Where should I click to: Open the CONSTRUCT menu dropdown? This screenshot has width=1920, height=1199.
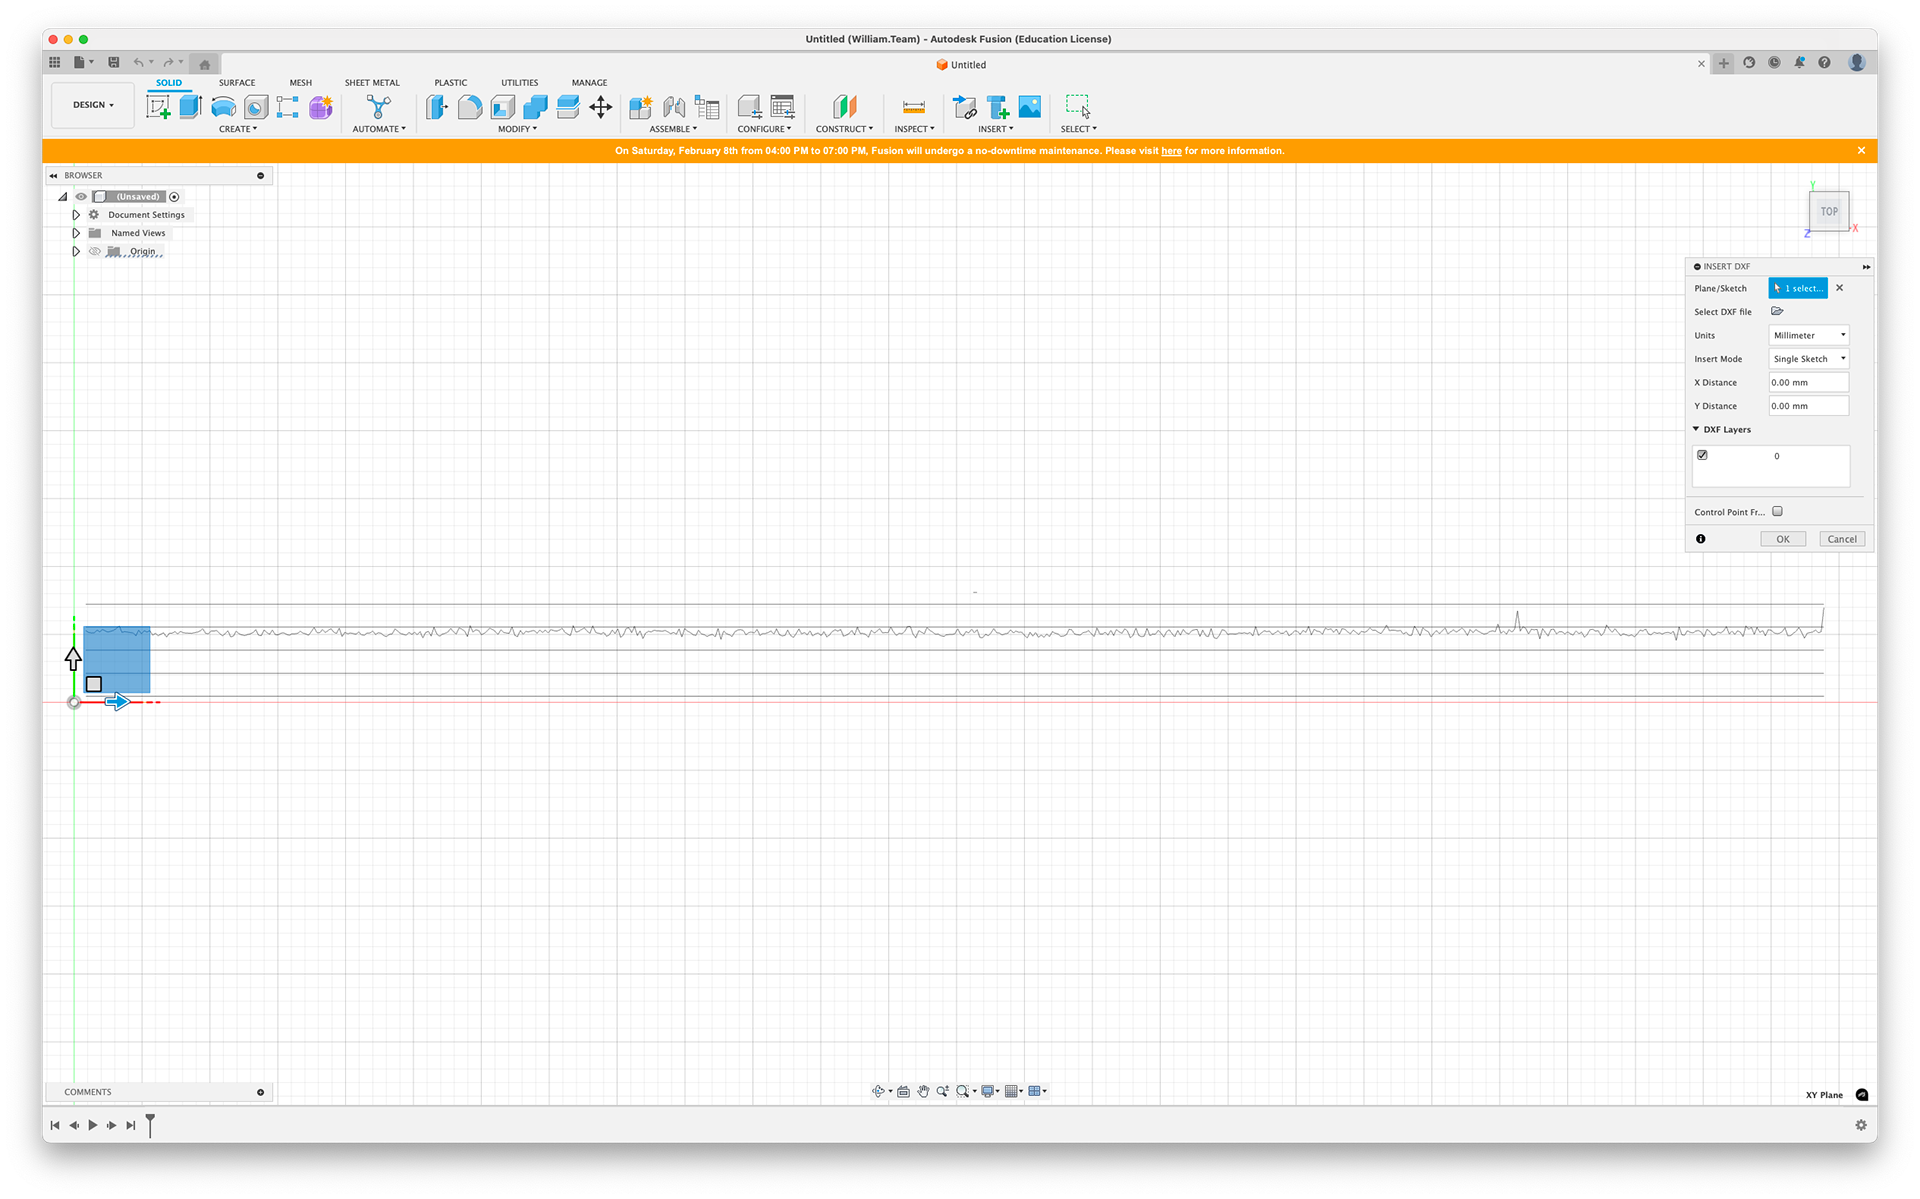844,129
